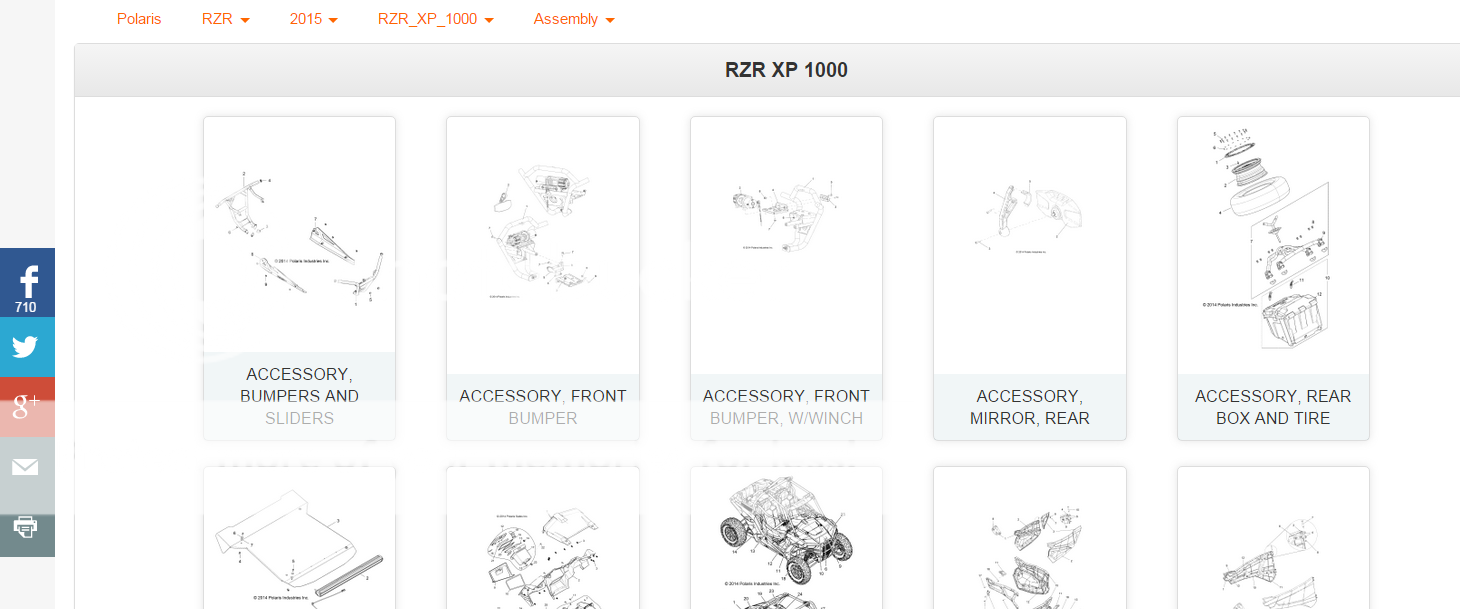Click the Twitter share icon
This screenshot has height=609, width=1460.
[x=27, y=347]
